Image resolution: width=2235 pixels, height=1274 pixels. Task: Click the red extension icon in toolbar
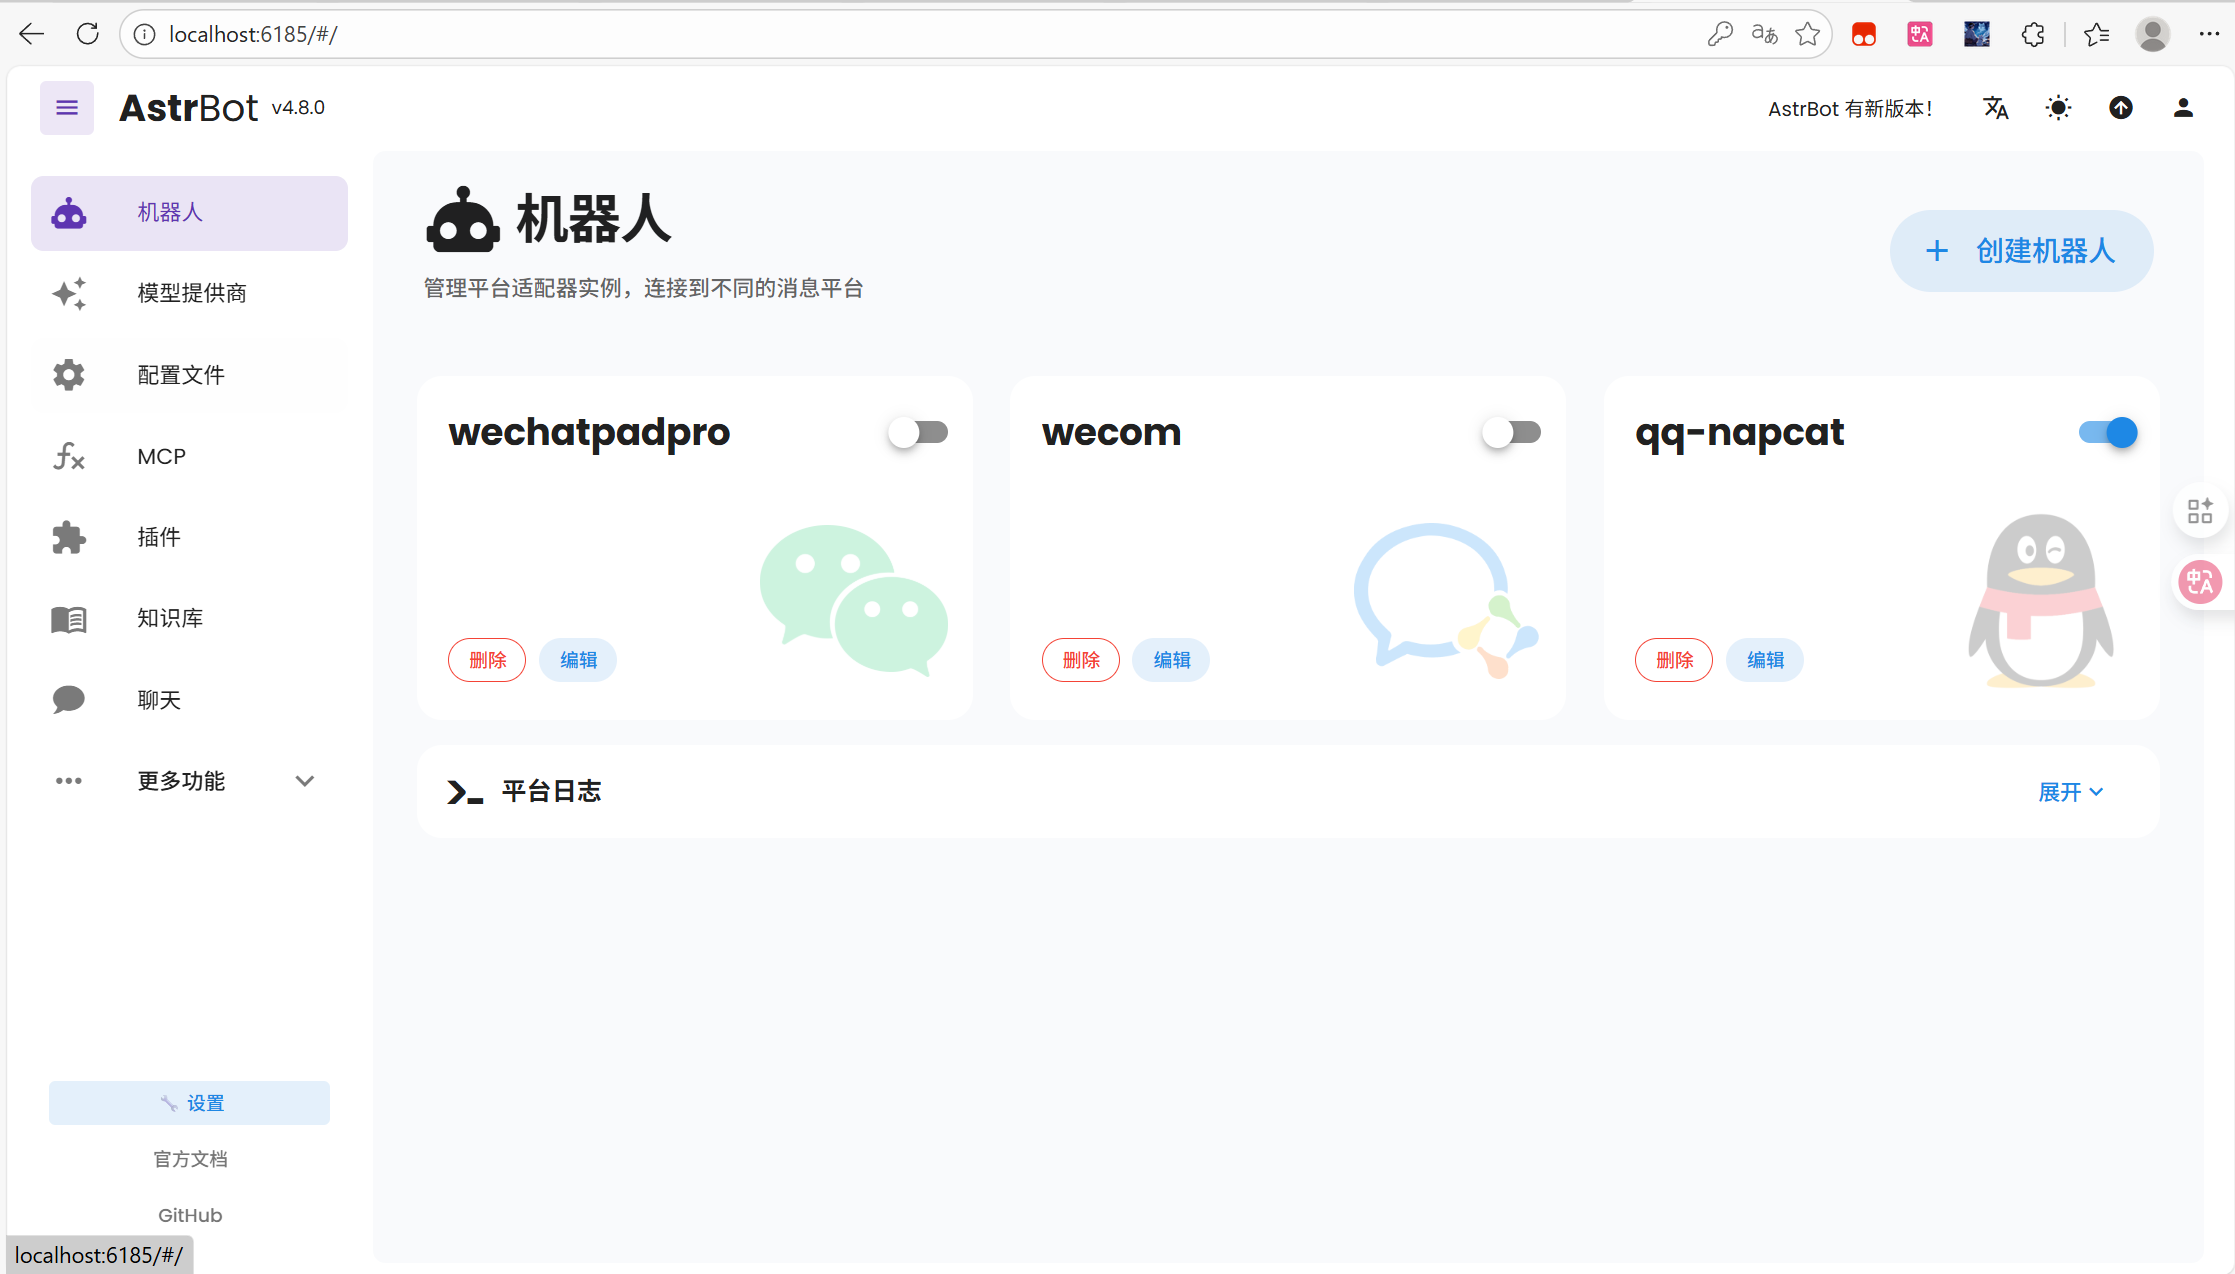[1864, 34]
